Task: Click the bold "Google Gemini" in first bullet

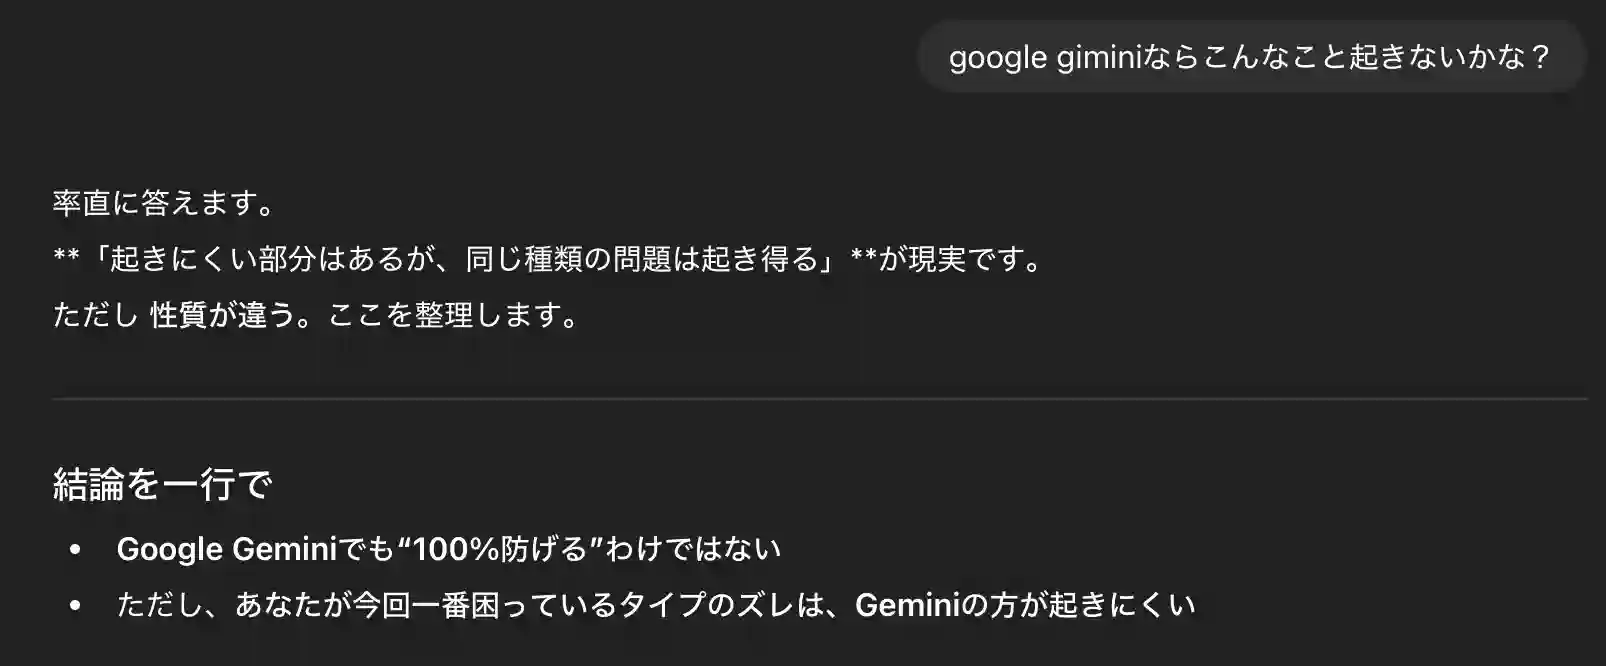Action: pos(227,549)
